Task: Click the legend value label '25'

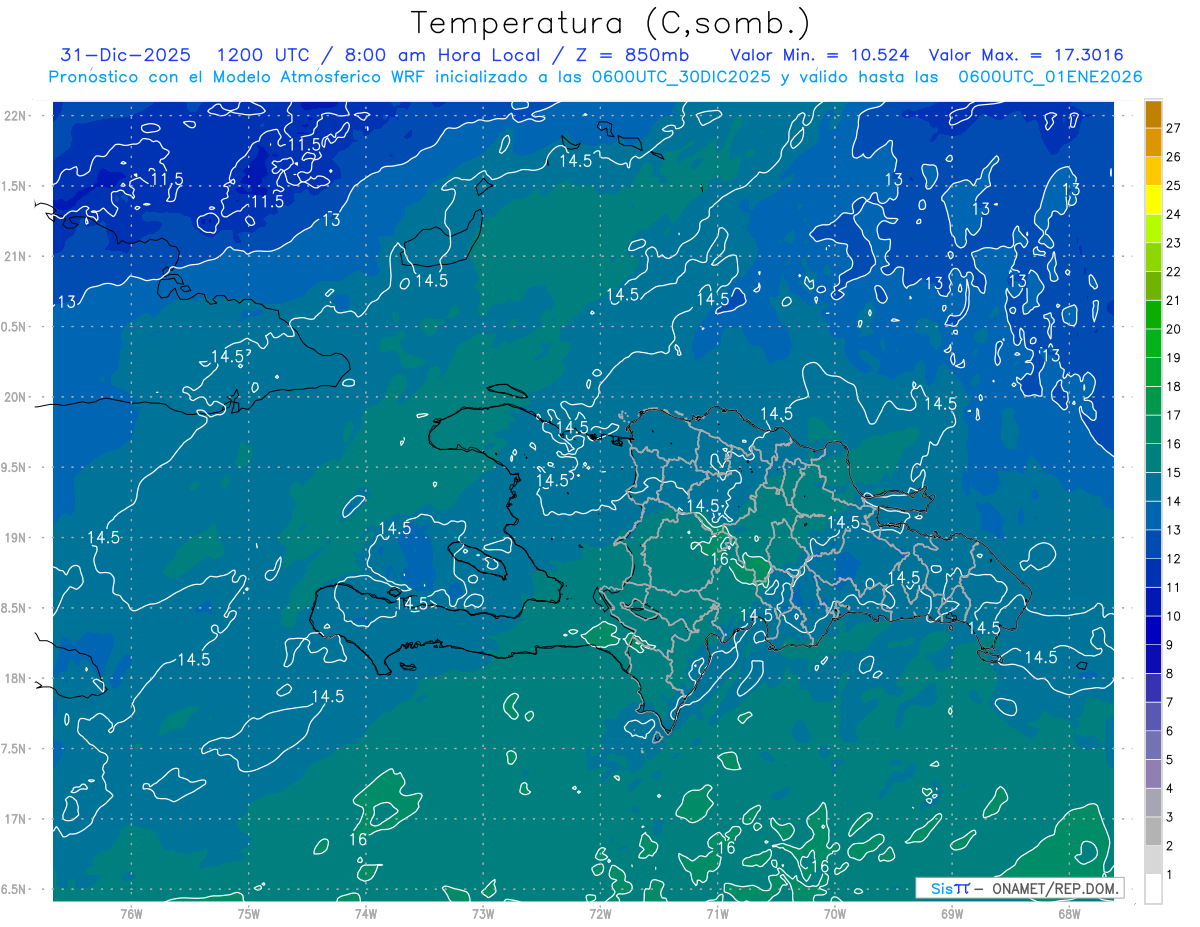Action: point(1173,186)
